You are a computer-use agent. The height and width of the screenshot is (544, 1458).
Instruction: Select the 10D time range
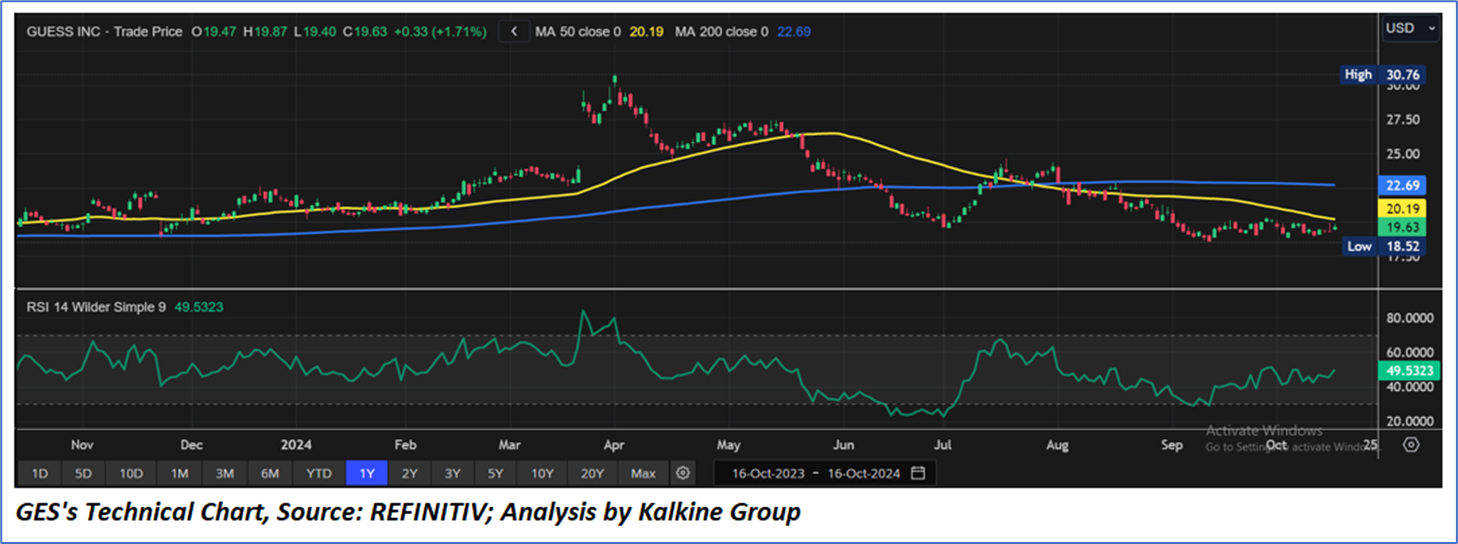click(x=131, y=473)
